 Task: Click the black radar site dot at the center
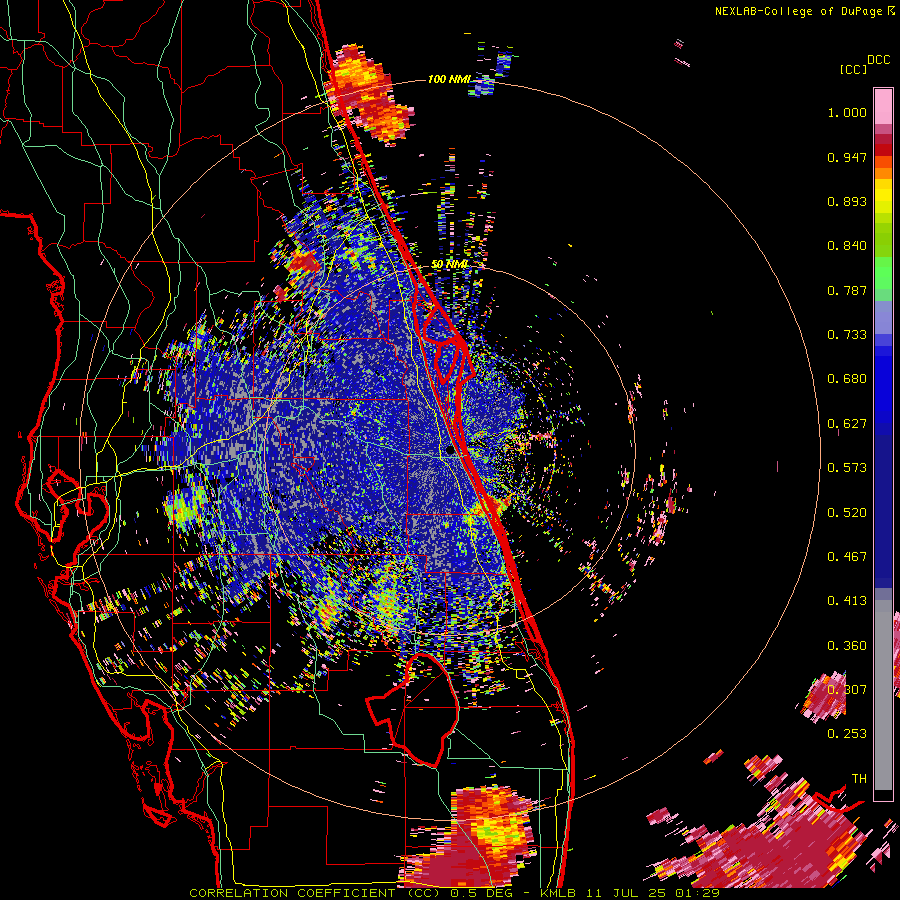451,451
